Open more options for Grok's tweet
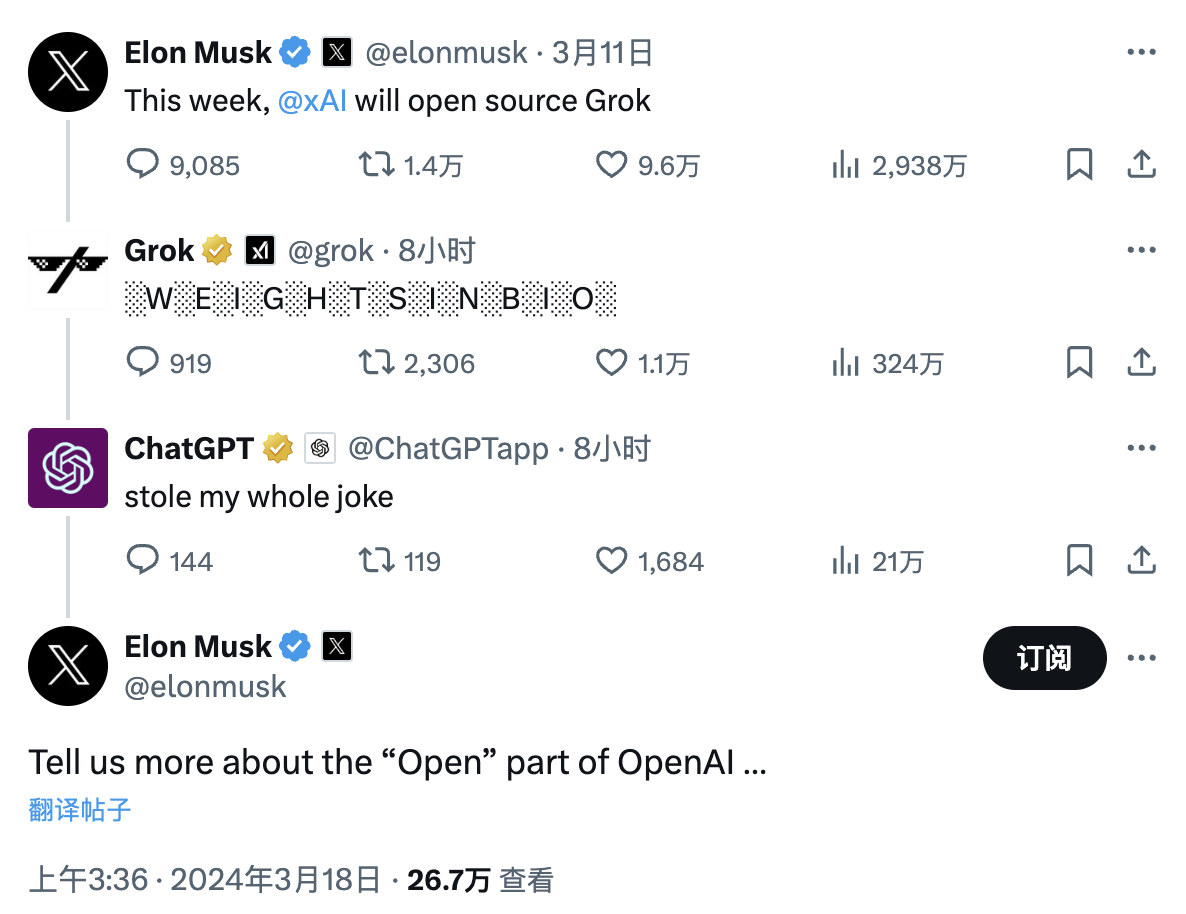 point(1141,250)
